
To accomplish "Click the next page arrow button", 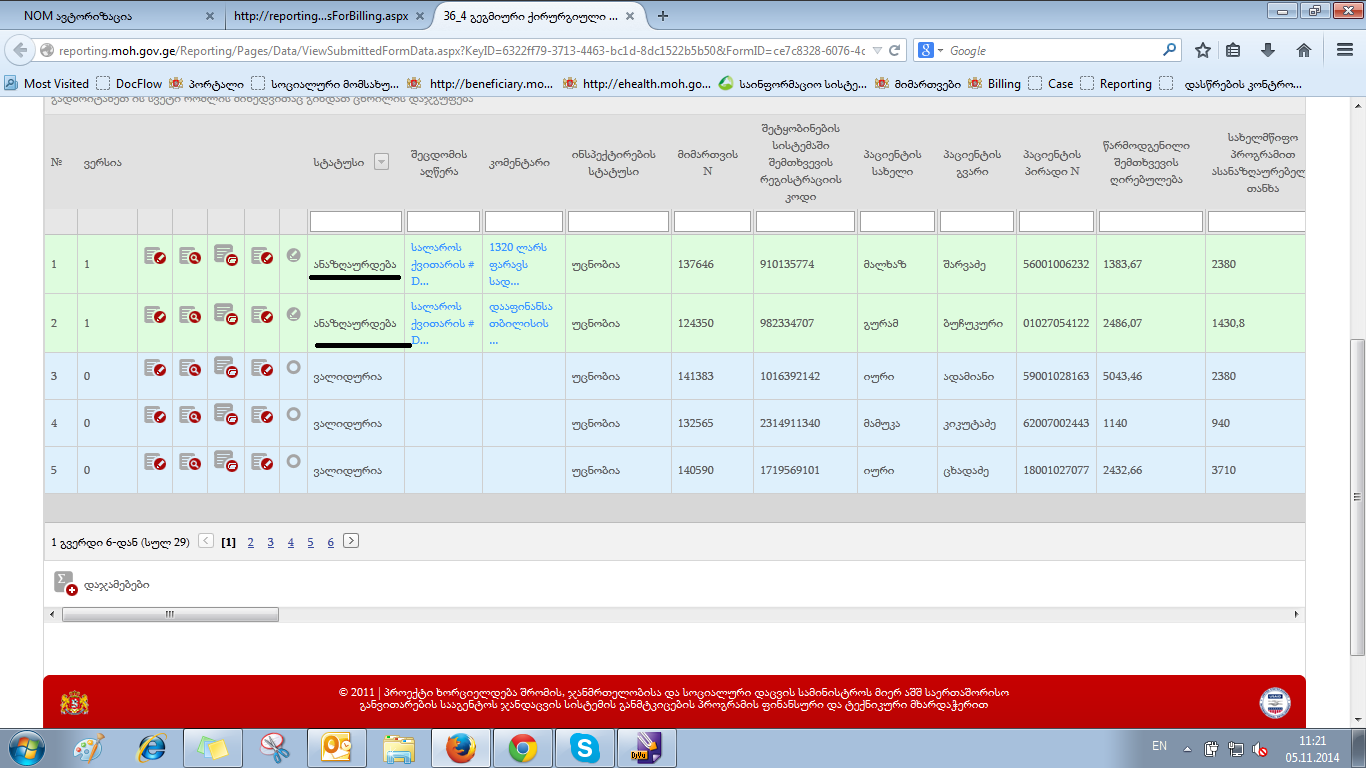I will pyautogui.click(x=351, y=541).
